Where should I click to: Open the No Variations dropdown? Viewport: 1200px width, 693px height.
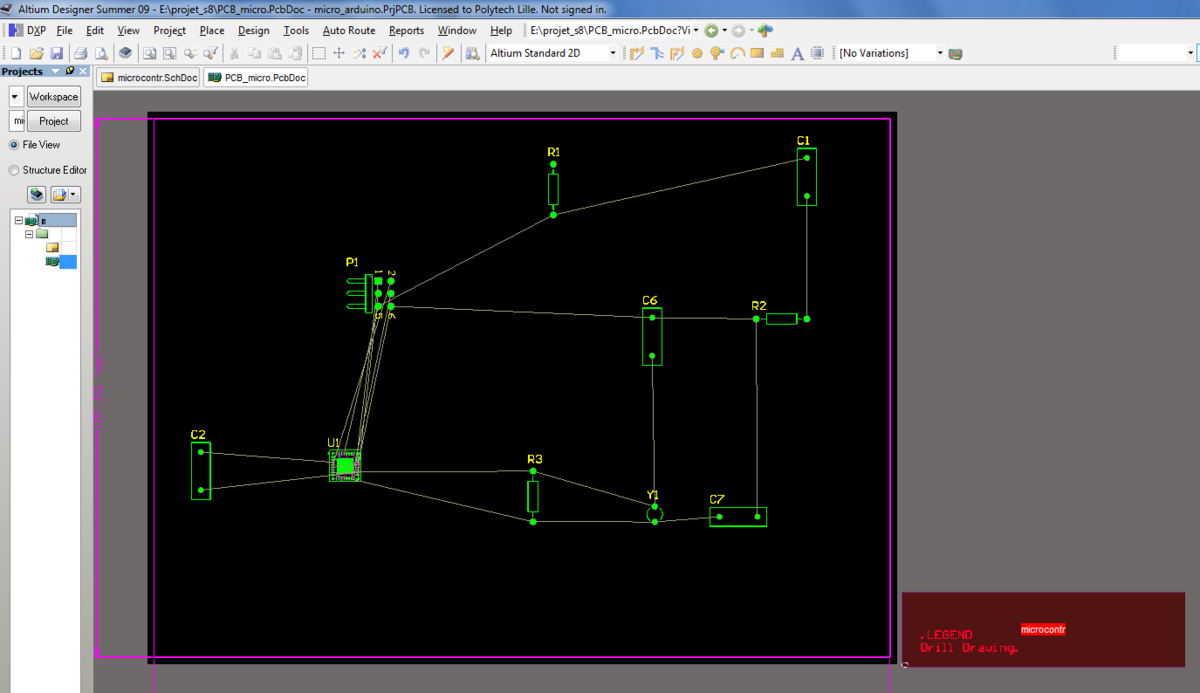pyautogui.click(x=939, y=53)
